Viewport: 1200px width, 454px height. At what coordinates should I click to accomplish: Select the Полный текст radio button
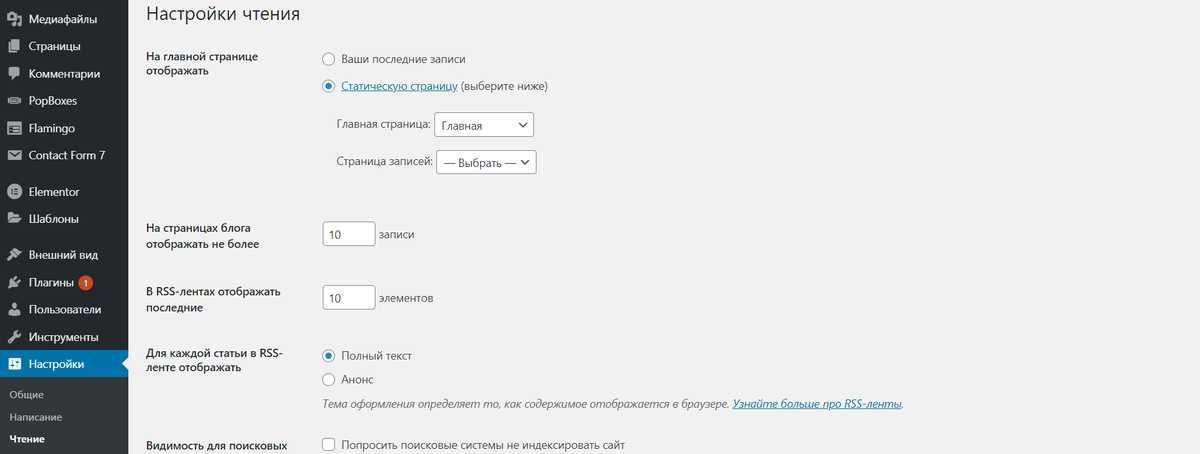328,356
